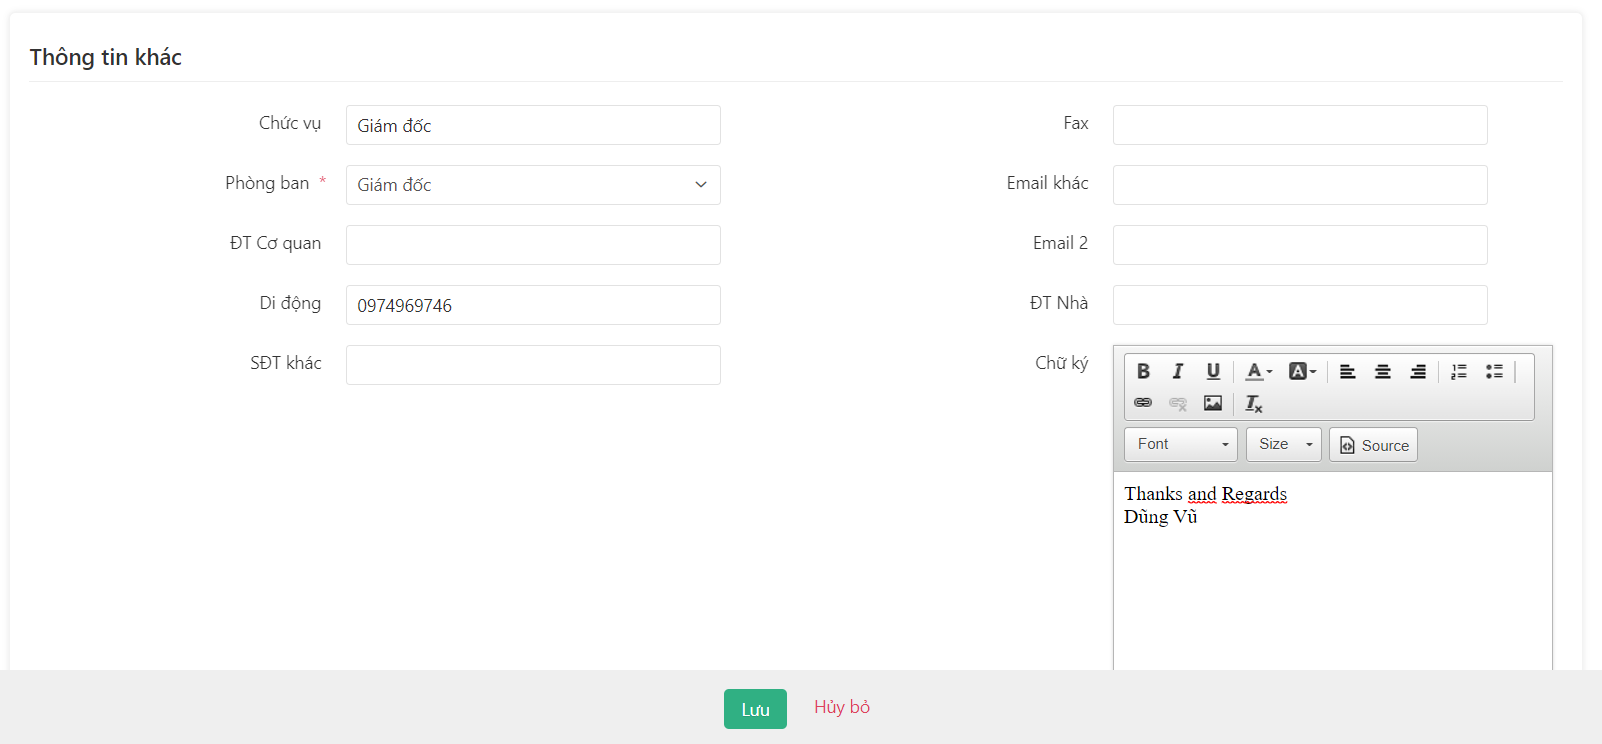Image resolution: width=1602 pixels, height=744 pixels.
Task: Switch editor to Source view
Action: 1373,445
